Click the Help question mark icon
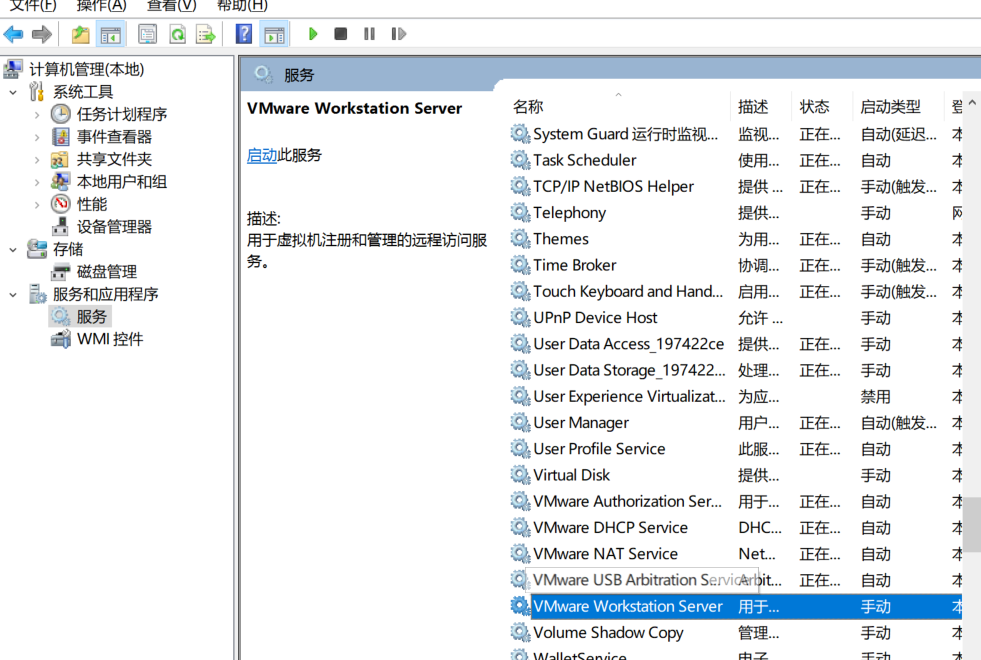 pos(243,33)
